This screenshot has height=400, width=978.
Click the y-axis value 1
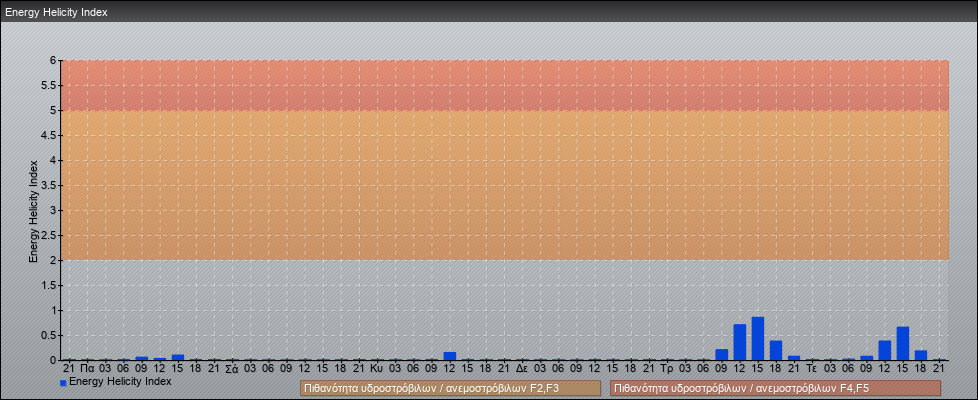54,310
